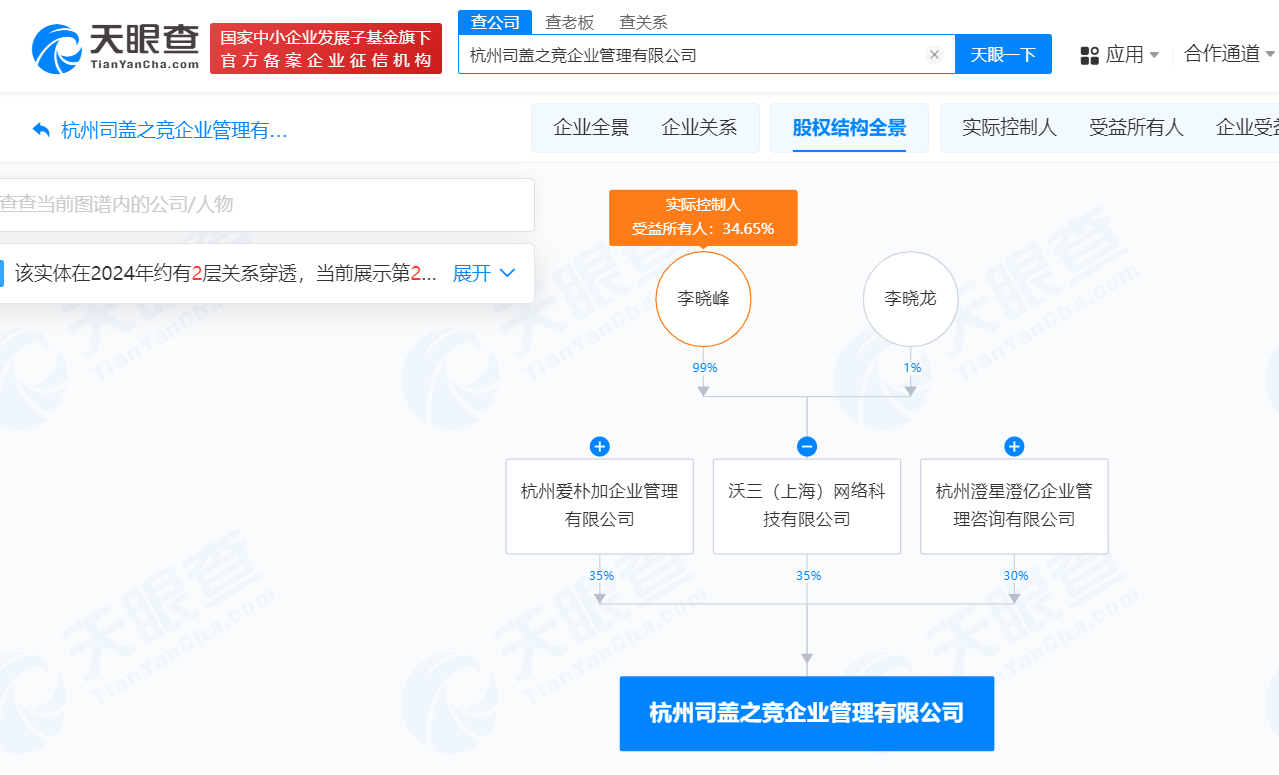Expand 杭州澄星澄亿企业管理咨询有限公司 node
Screen dimensions: 1279x775
point(1014,446)
